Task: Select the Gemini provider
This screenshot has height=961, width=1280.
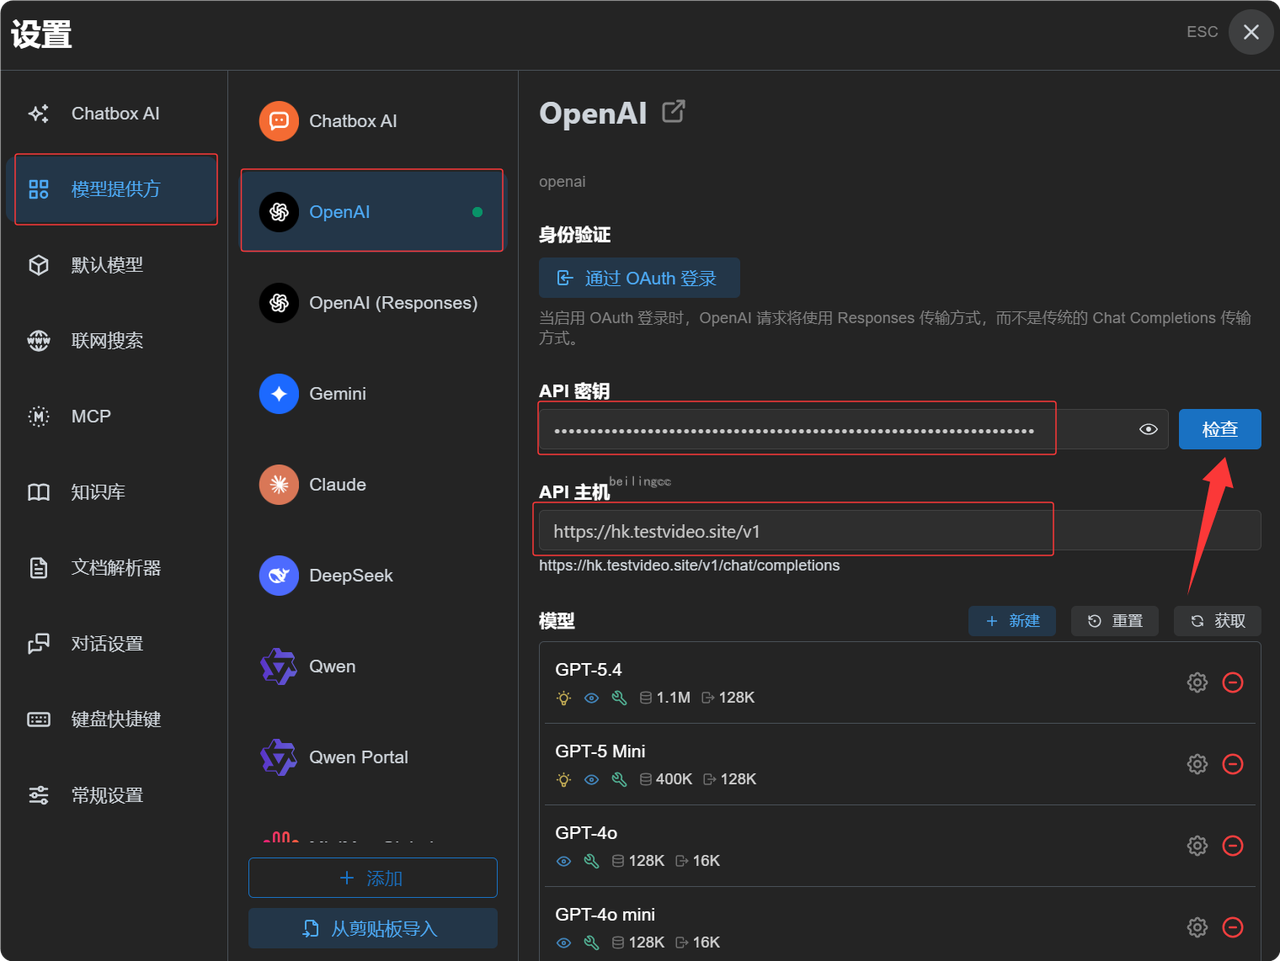Action: pos(372,393)
